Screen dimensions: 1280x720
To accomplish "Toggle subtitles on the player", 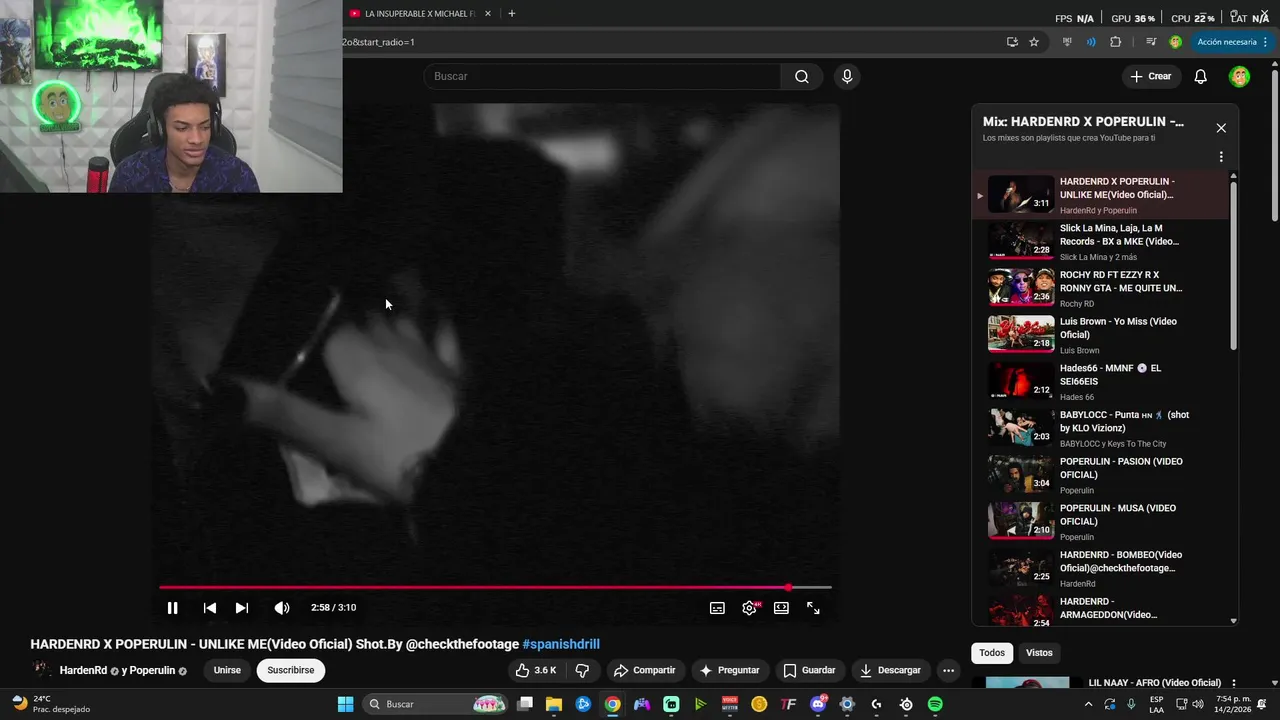I will click(717, 608).
